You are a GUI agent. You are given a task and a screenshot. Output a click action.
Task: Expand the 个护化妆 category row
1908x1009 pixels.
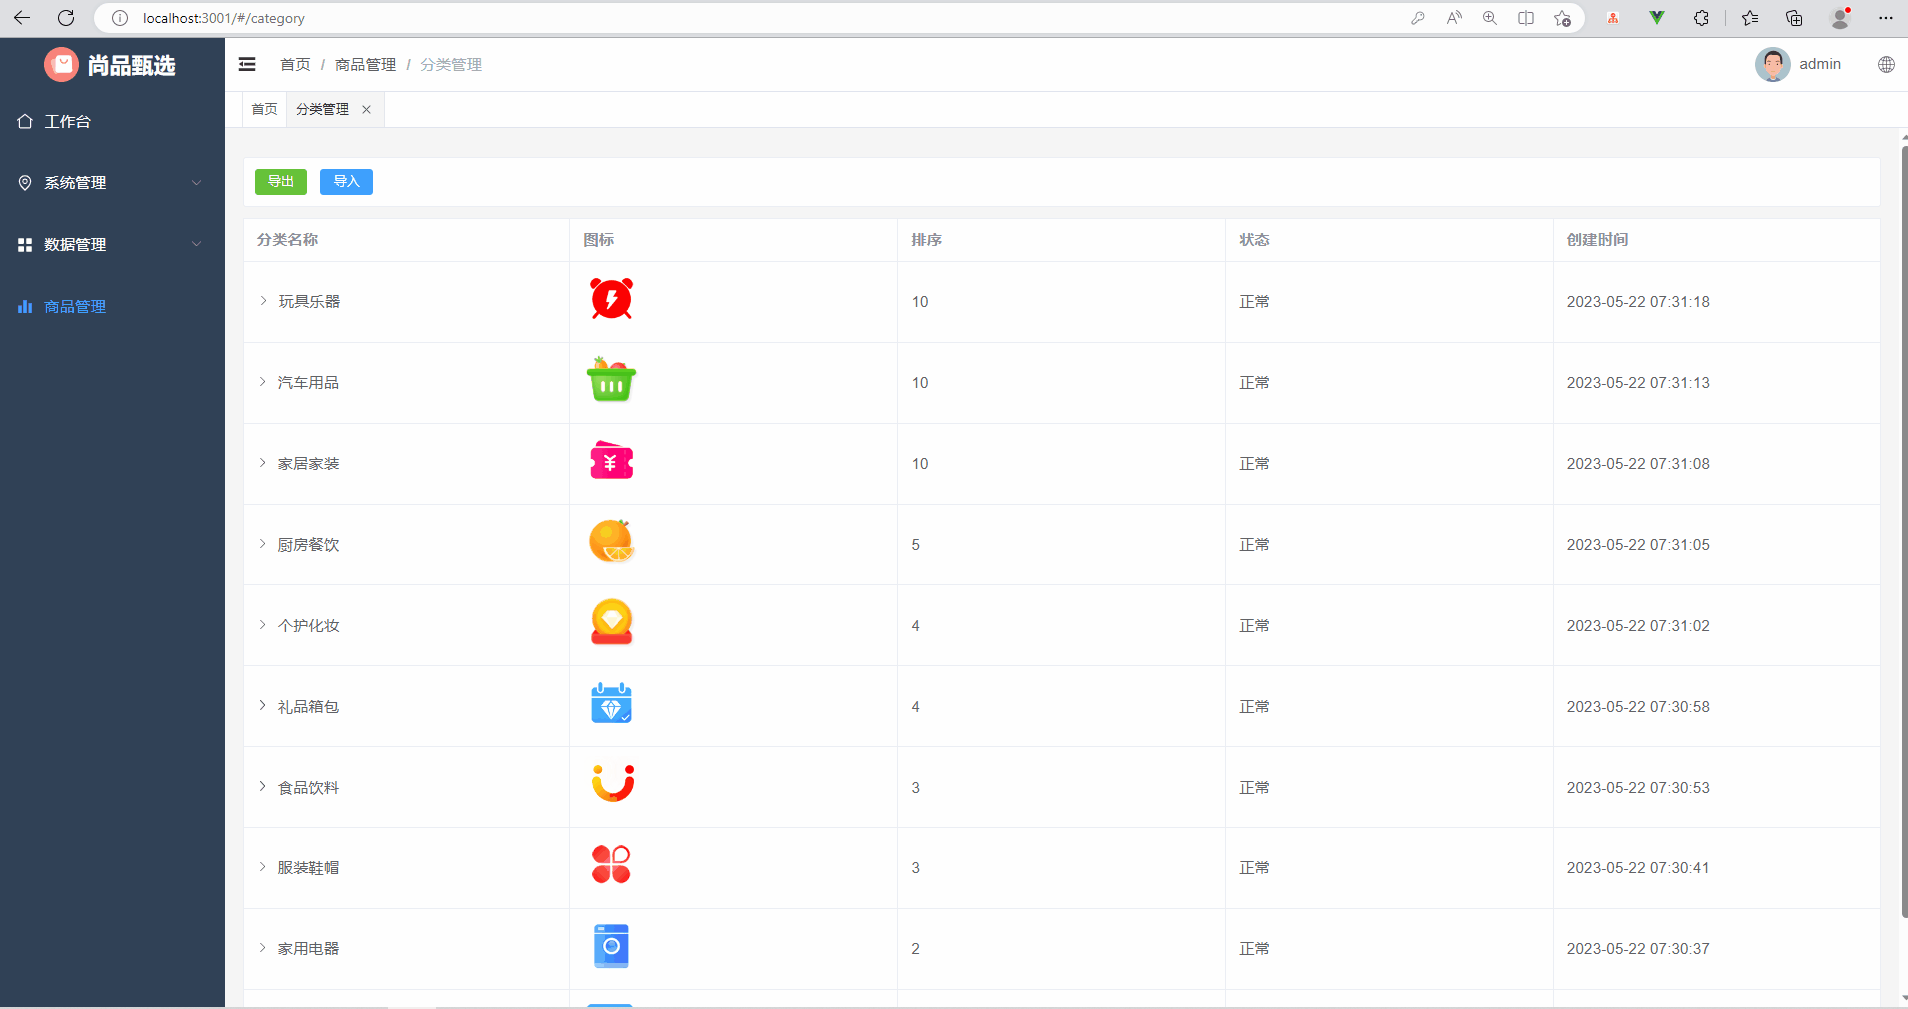tap(263, 625)
